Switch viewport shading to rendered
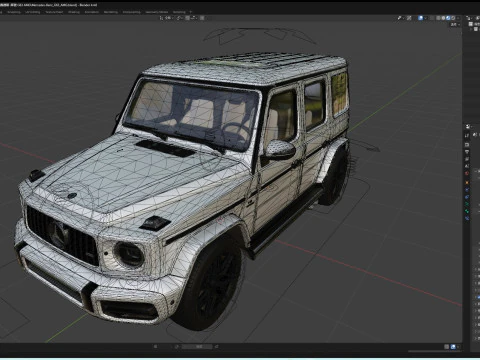Image resolution: width=480 pixels, height=360 pixels. click(x=453, y=18)
